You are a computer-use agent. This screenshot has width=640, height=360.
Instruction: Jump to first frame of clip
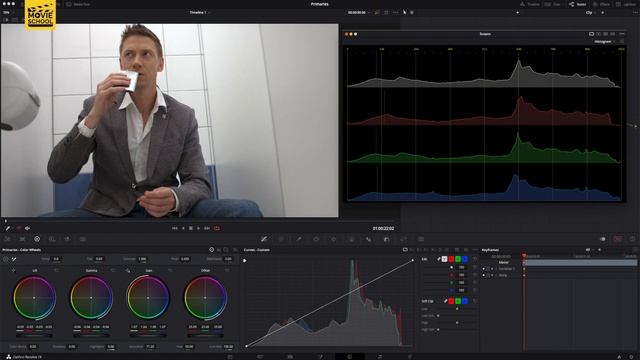[x=175, y=228]
